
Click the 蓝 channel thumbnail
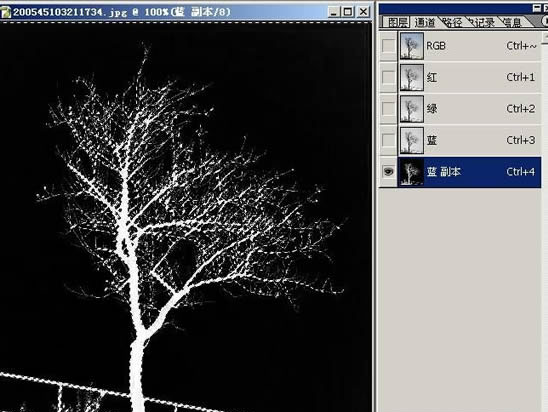point(412,140)
